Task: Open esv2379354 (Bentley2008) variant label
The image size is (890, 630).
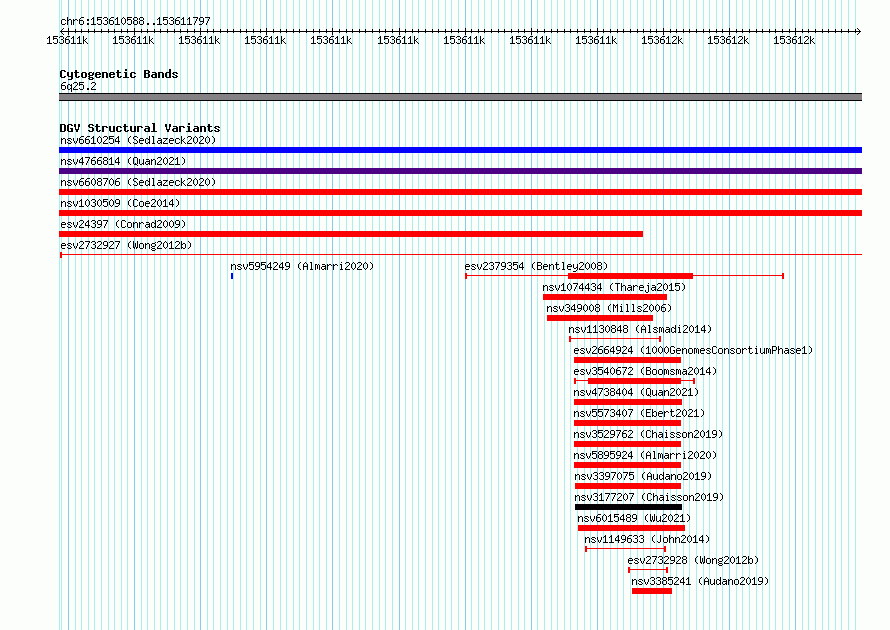Action: 536,266
